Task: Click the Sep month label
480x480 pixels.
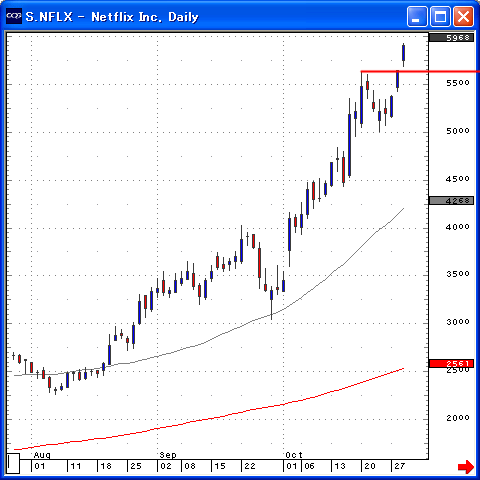Action: point(168,455)
